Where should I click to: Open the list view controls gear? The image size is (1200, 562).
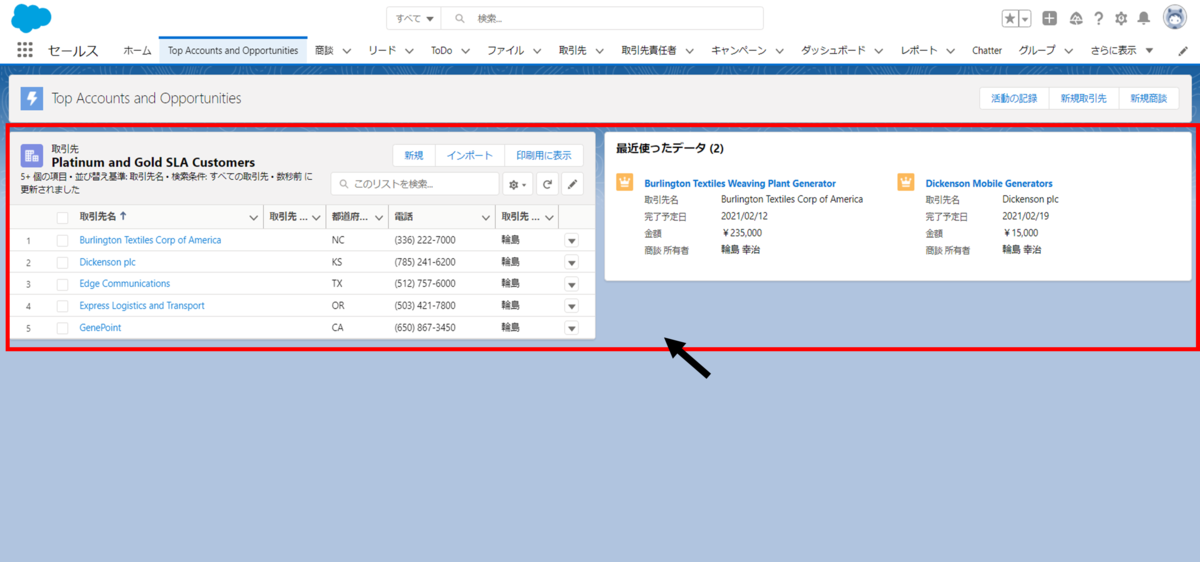pos(518,184)
